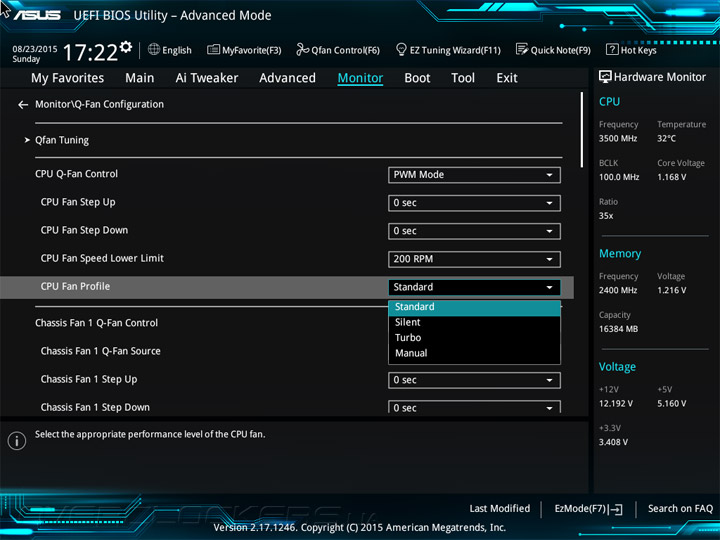Open the Ai Tweaker tab

tap(207, 78)
